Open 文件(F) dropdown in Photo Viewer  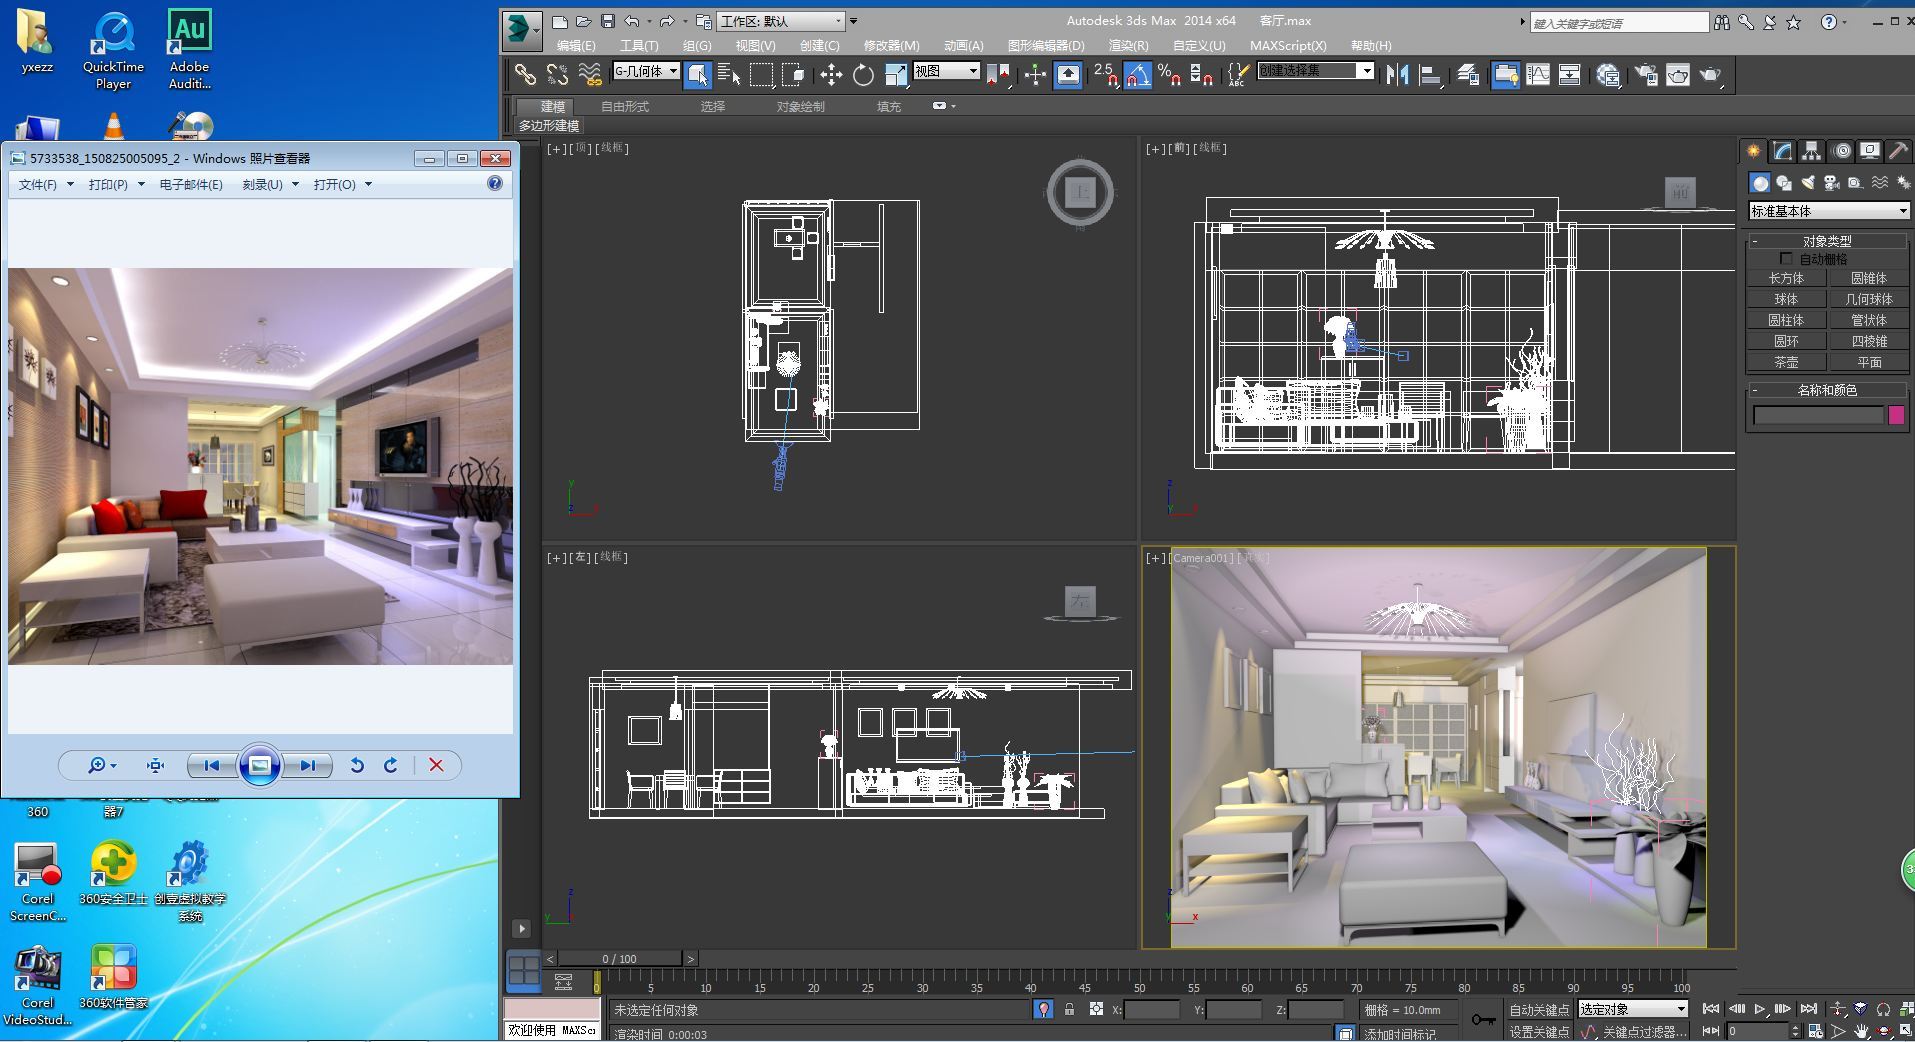[46, 184]
